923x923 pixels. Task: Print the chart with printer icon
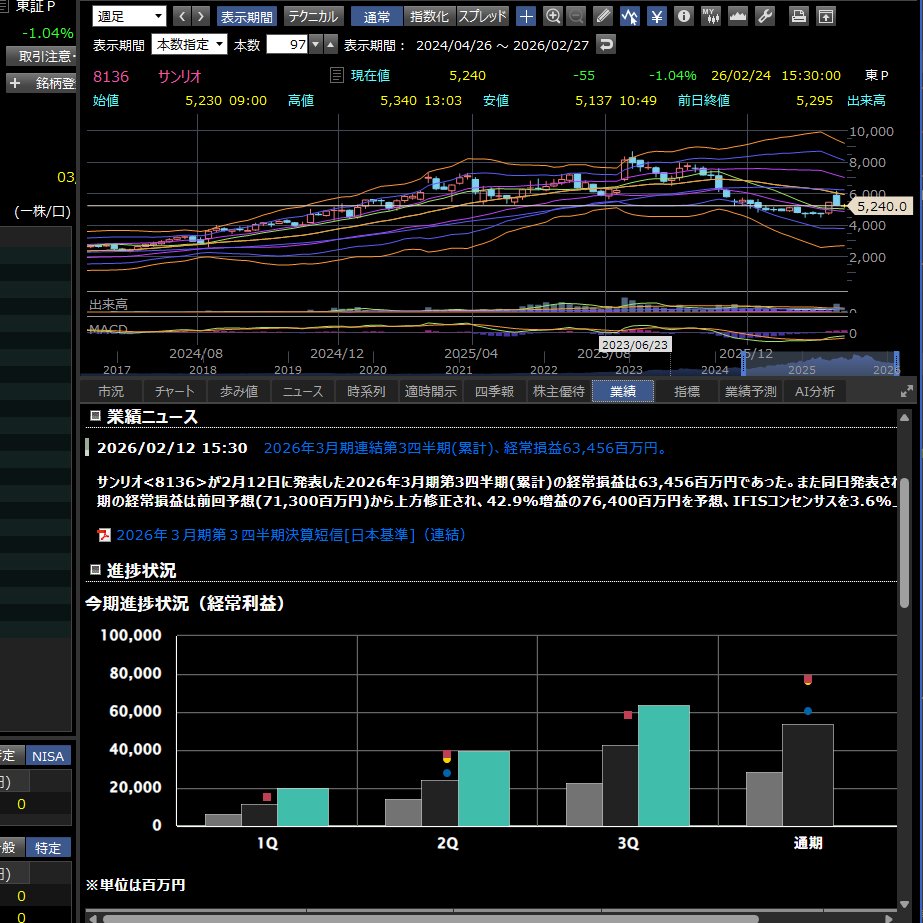point(798,16)
